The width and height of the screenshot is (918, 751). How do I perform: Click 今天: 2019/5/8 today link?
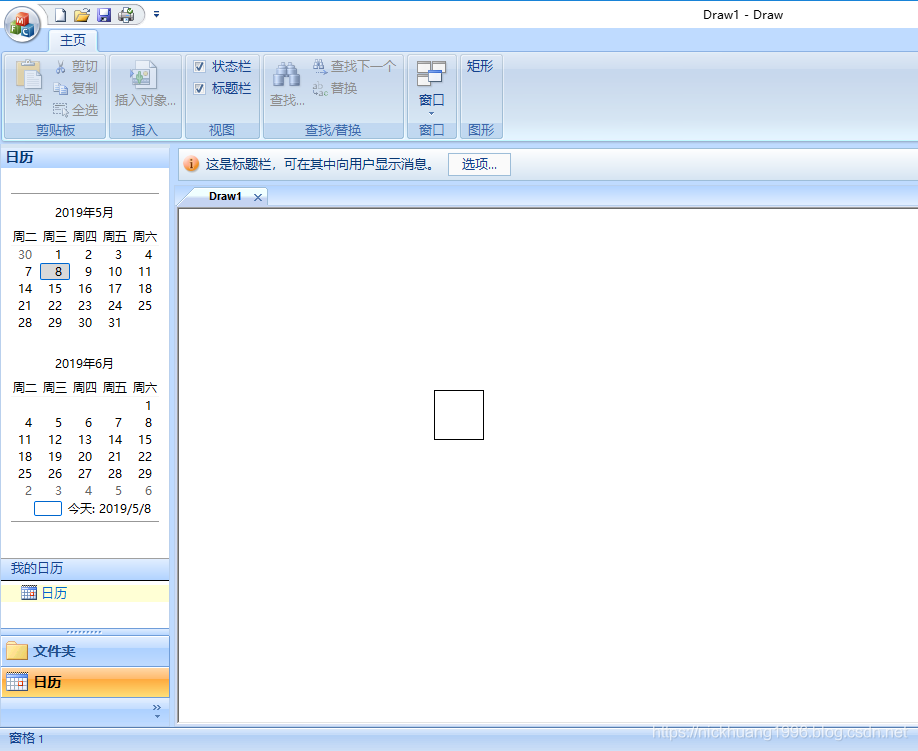point(109,509)
